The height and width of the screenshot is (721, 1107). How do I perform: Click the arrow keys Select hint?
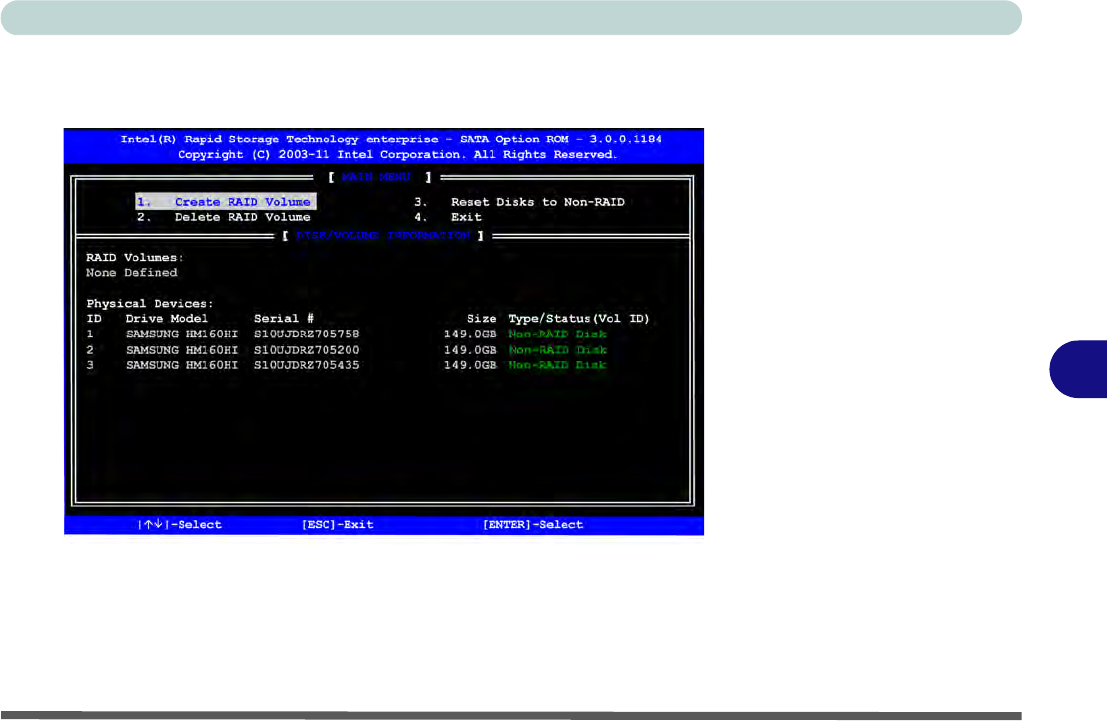180,525
